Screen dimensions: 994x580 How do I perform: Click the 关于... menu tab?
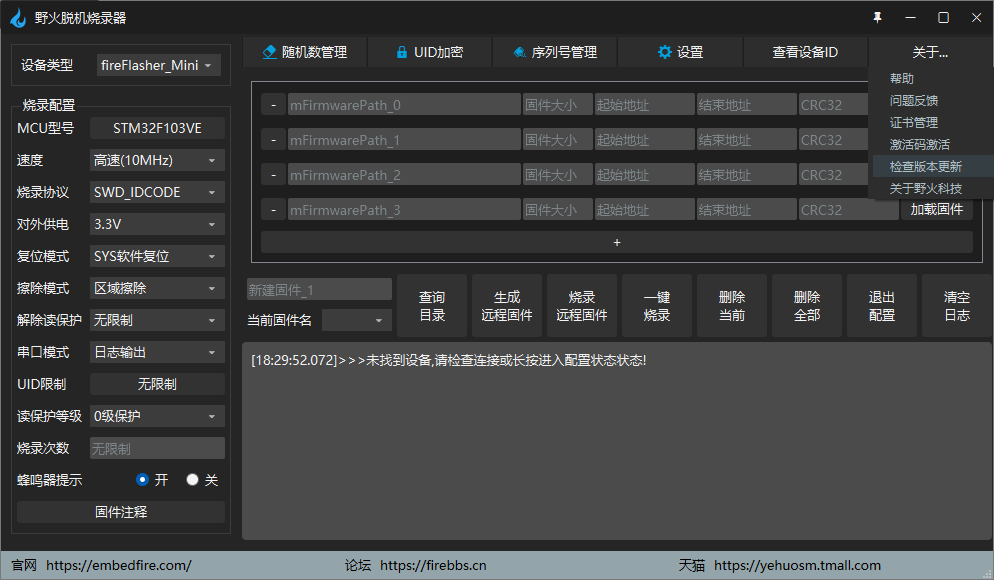click(x=930, y=52)
